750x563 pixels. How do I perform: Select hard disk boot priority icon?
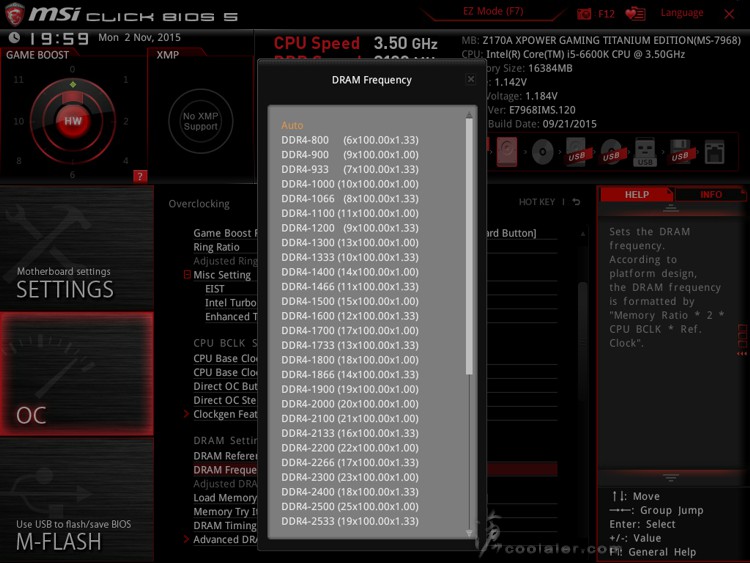click(x=507, y=152)
